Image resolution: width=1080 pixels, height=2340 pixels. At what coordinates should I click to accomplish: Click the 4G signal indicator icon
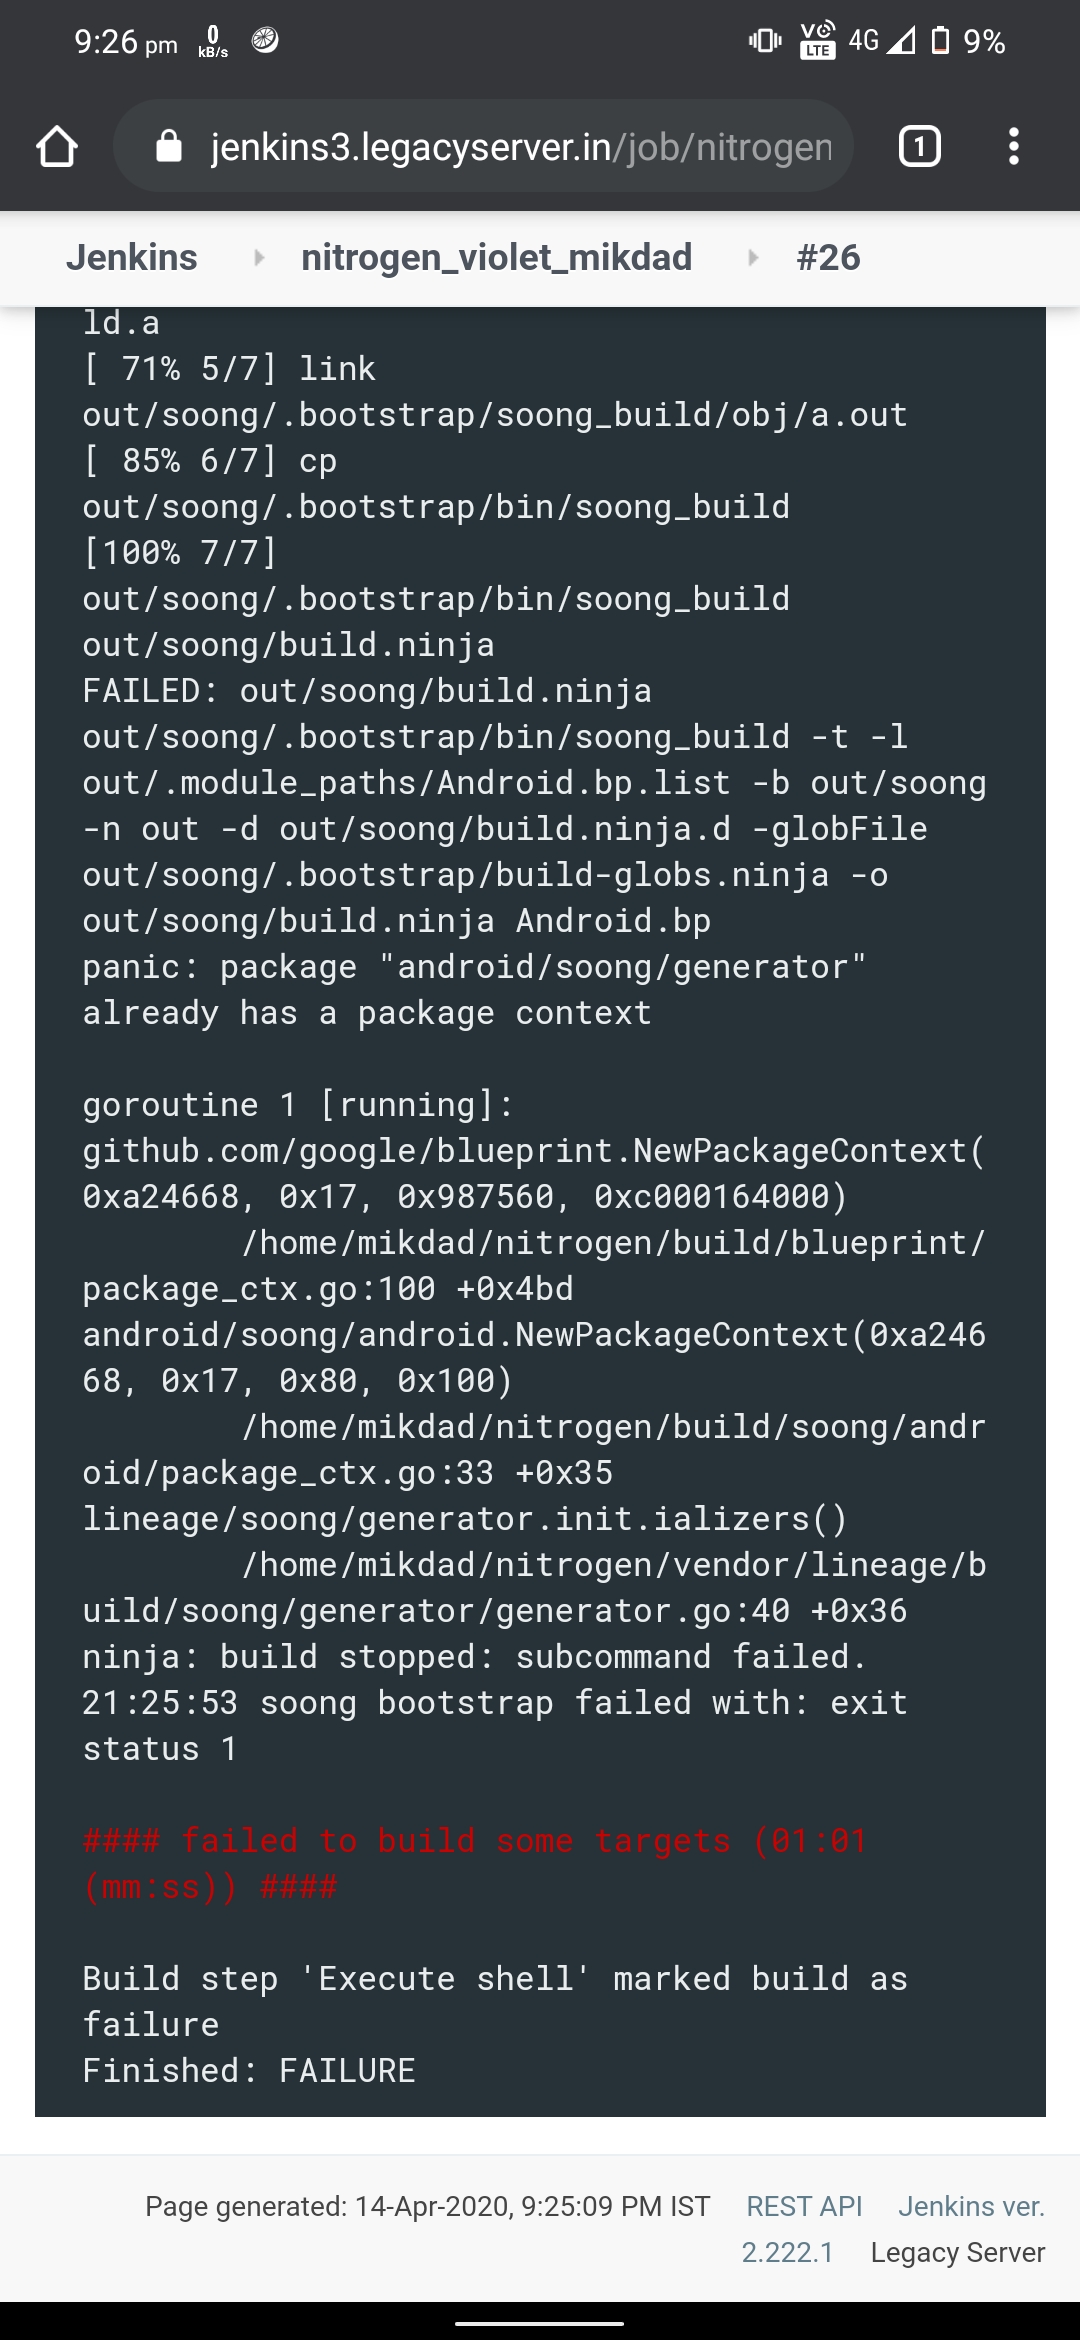click(x=862, y=40)
